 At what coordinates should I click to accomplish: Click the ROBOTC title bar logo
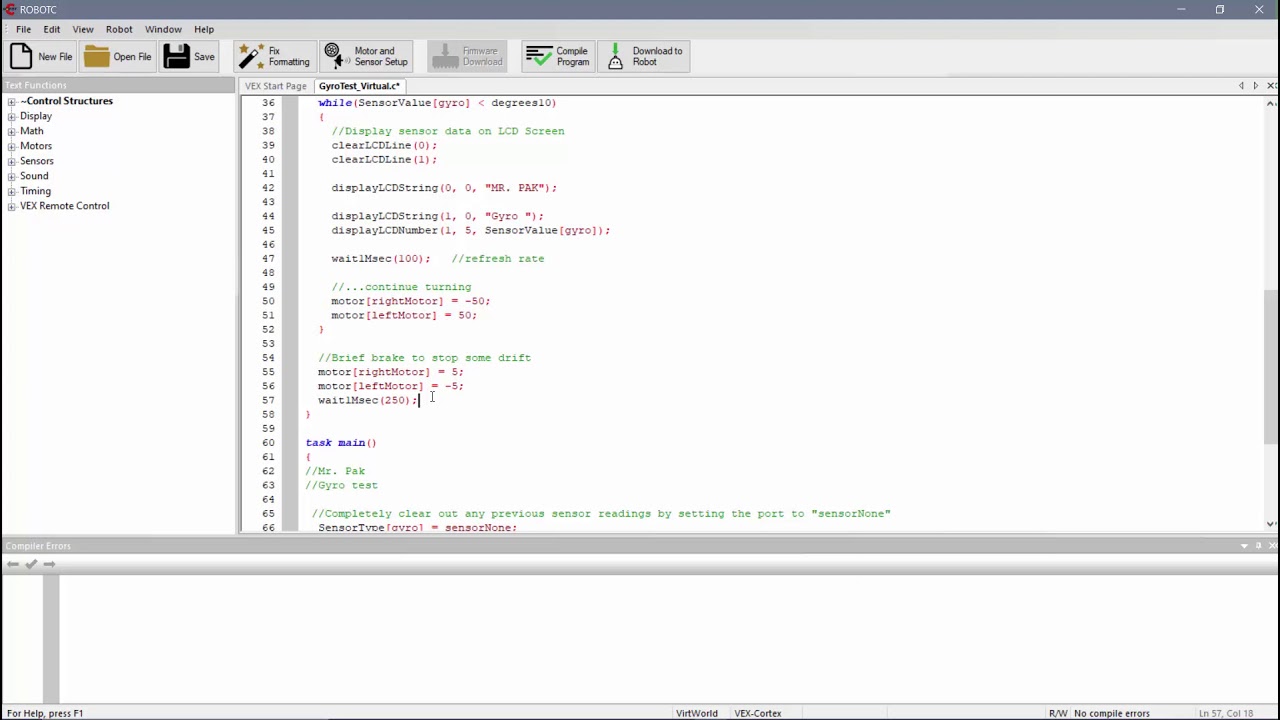coord(9,9)
